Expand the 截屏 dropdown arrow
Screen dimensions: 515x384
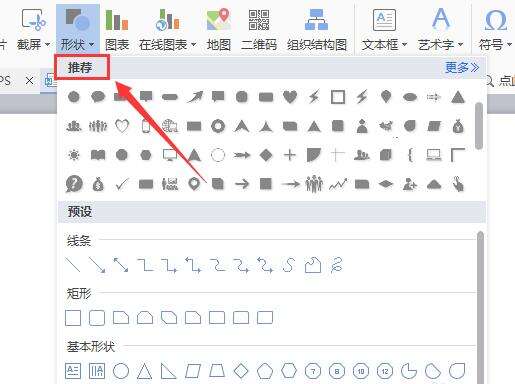click(x=47, y=44)
